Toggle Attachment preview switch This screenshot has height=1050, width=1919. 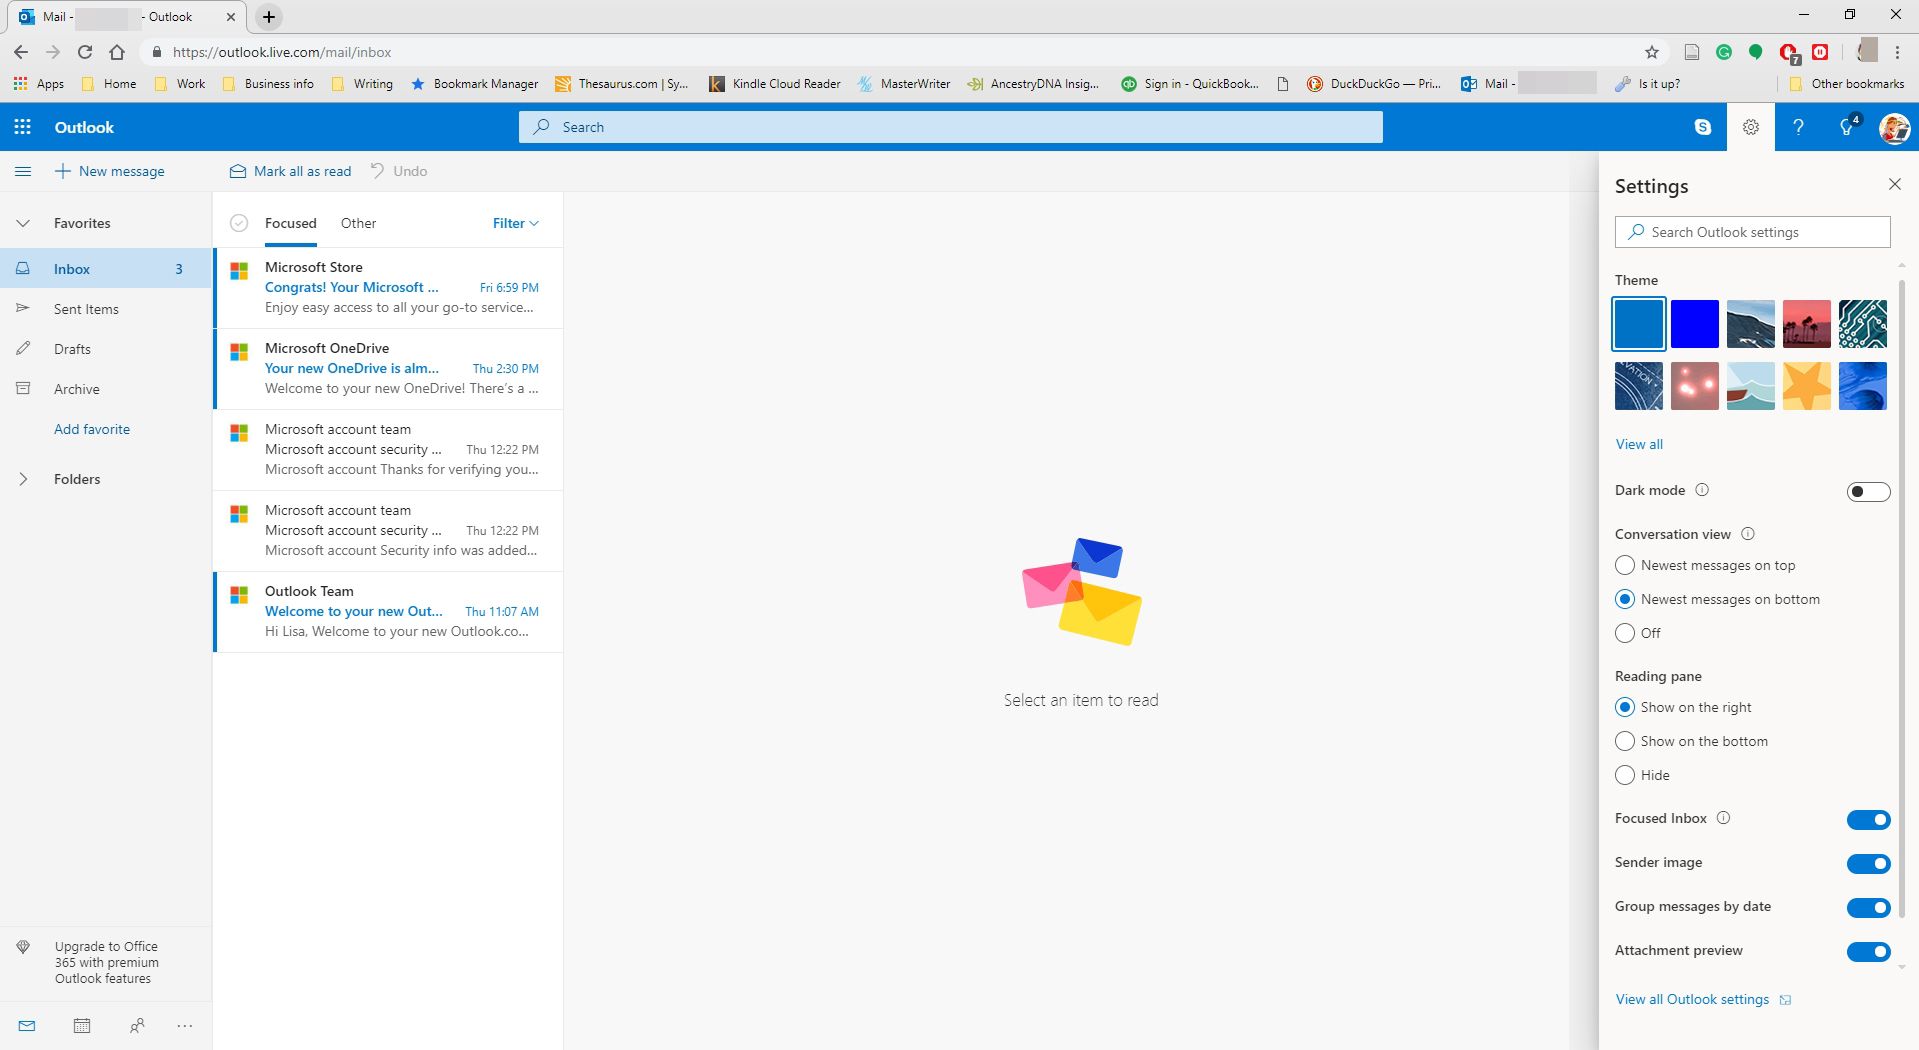pos(1868,952)
